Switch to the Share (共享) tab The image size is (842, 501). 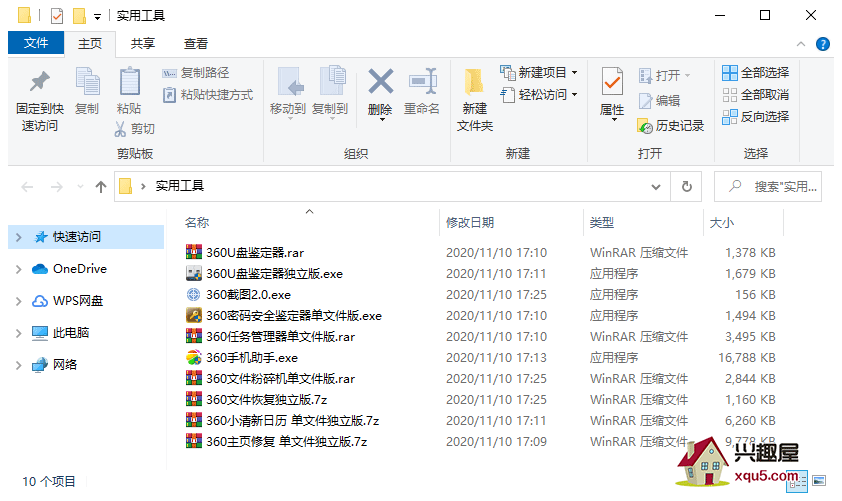click(143, 43)
